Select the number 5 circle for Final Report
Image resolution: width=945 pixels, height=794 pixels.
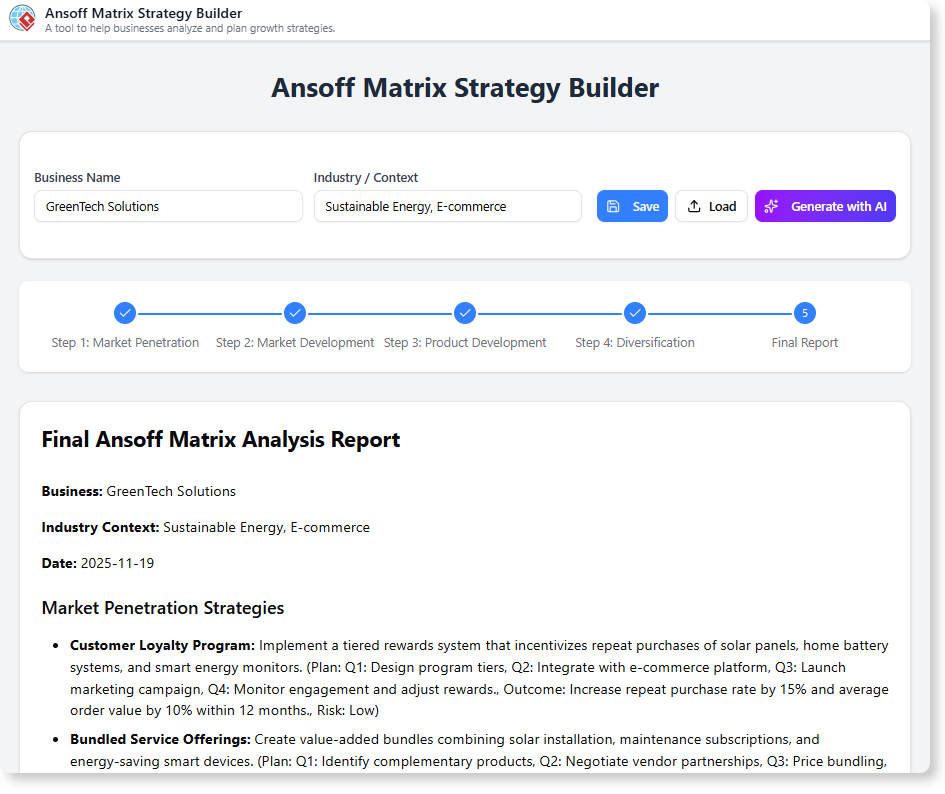point(804,313)
